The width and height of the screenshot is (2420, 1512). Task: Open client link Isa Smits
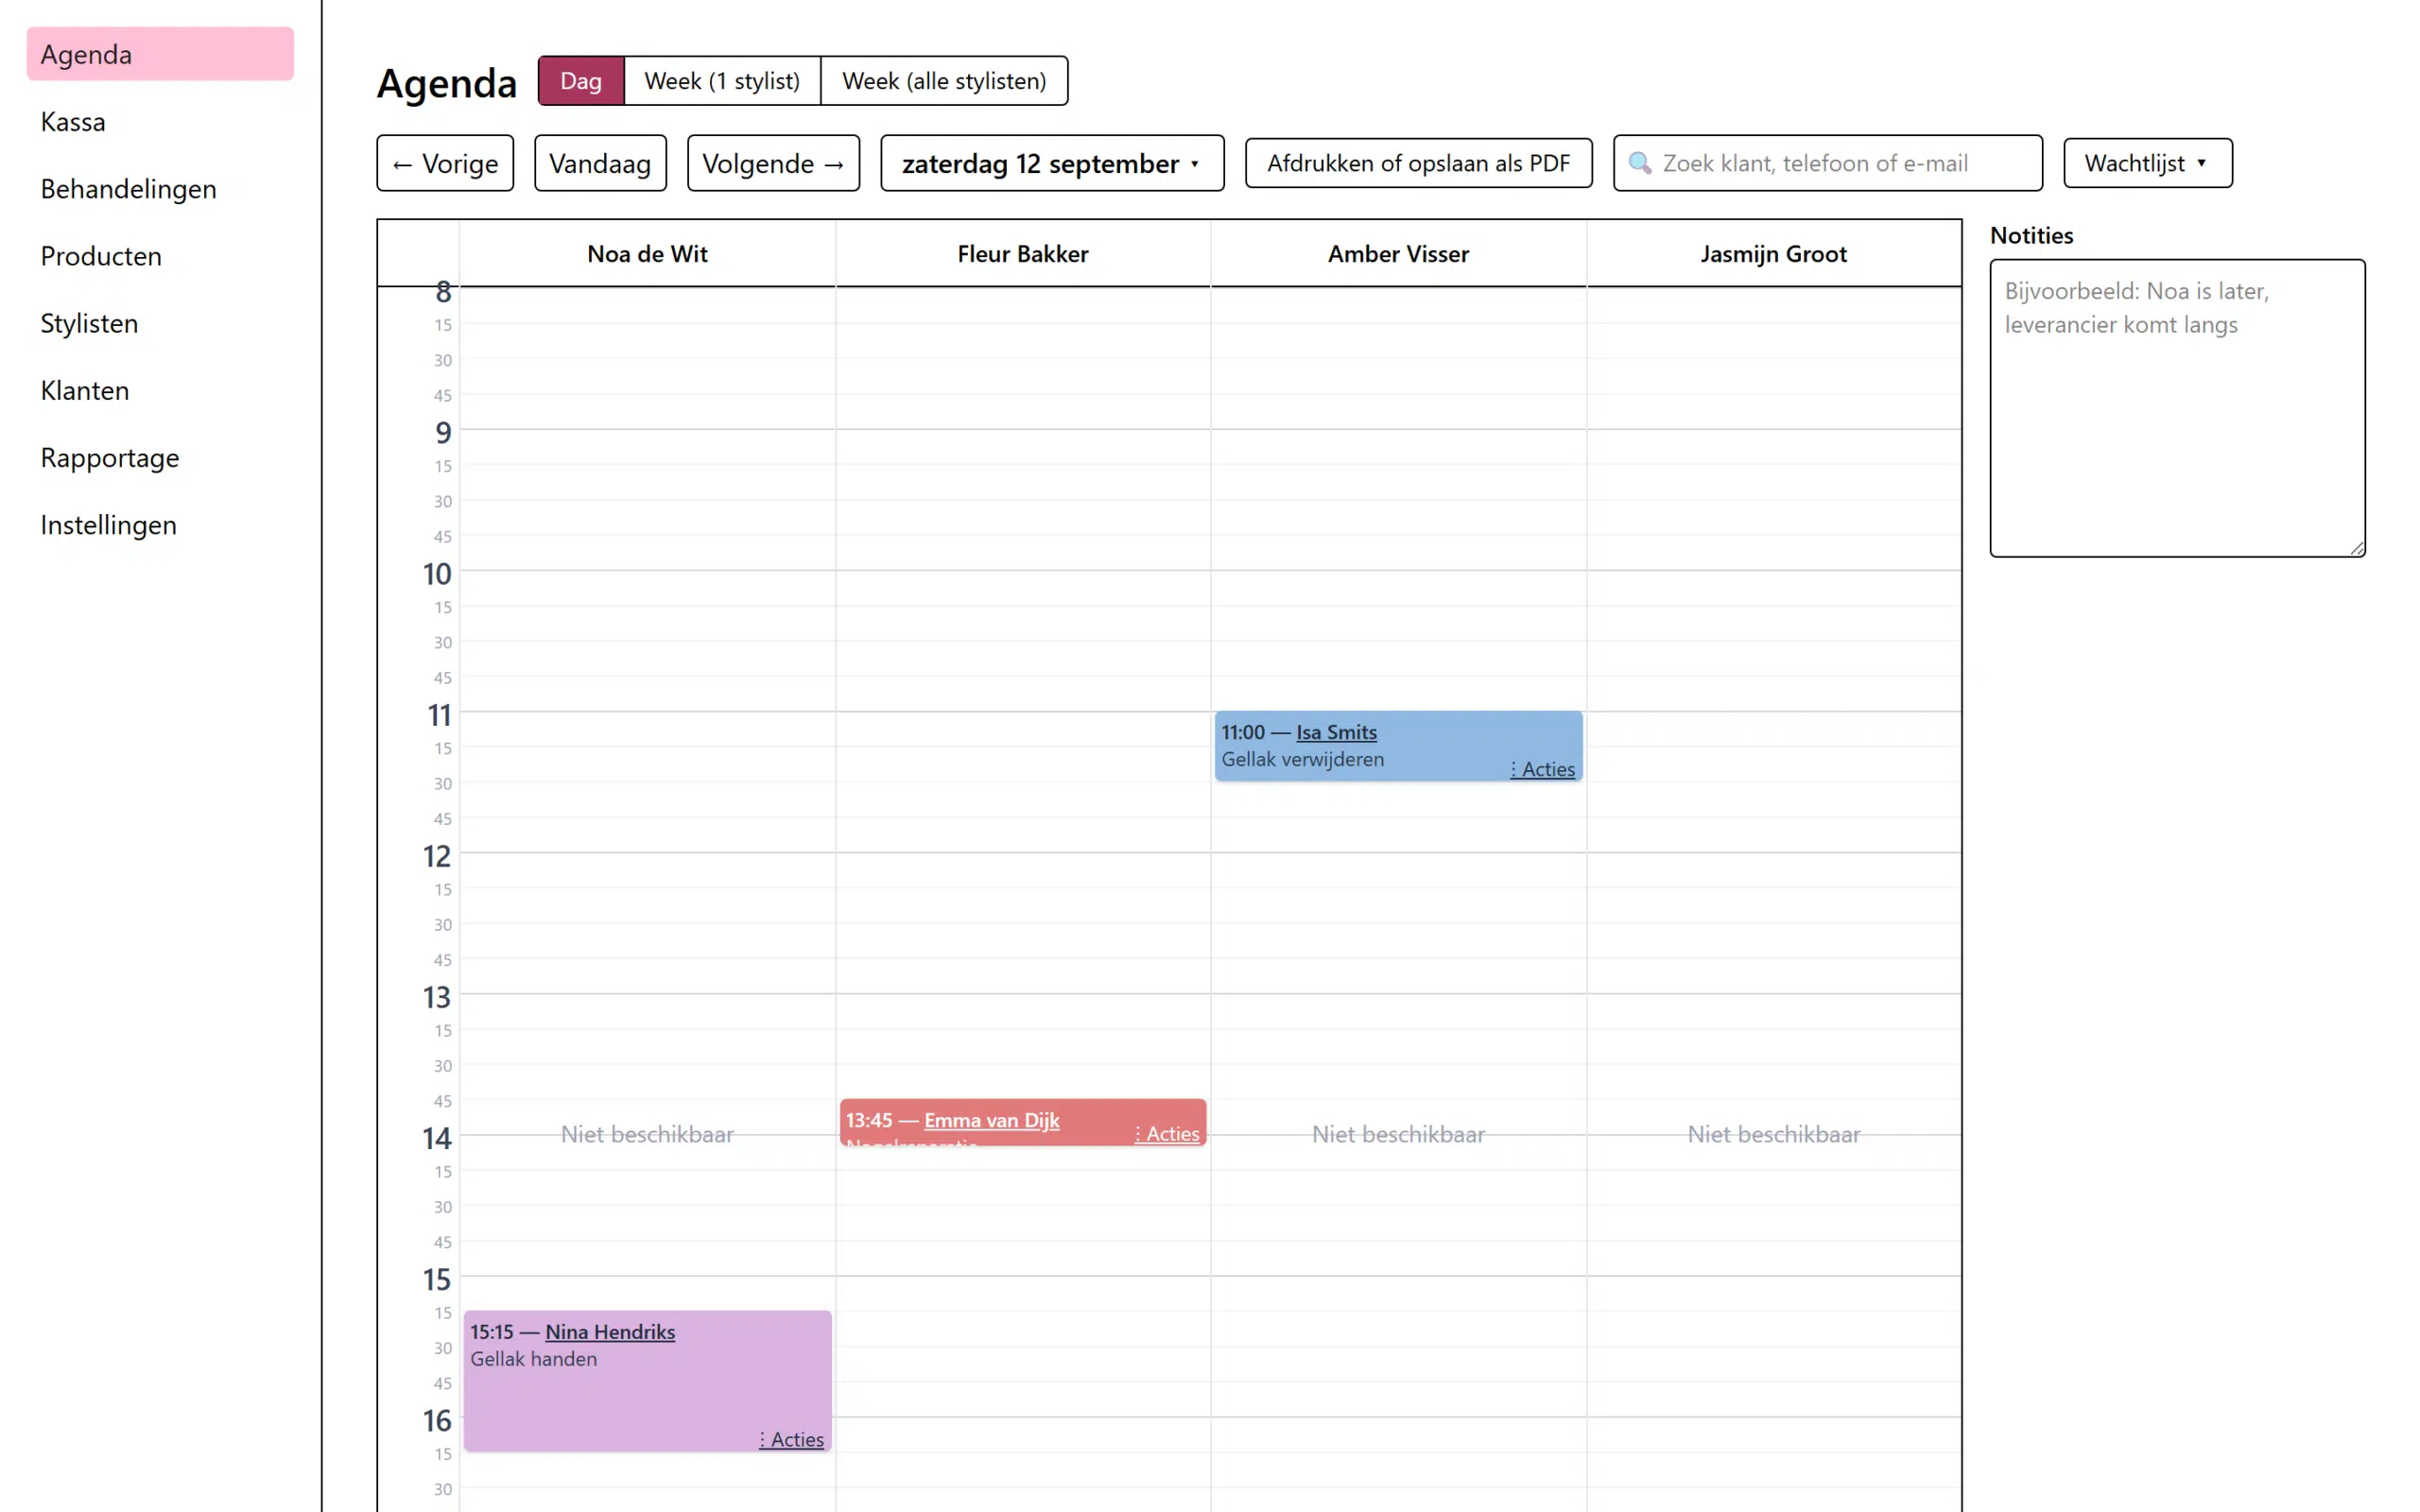(1336, 732)
